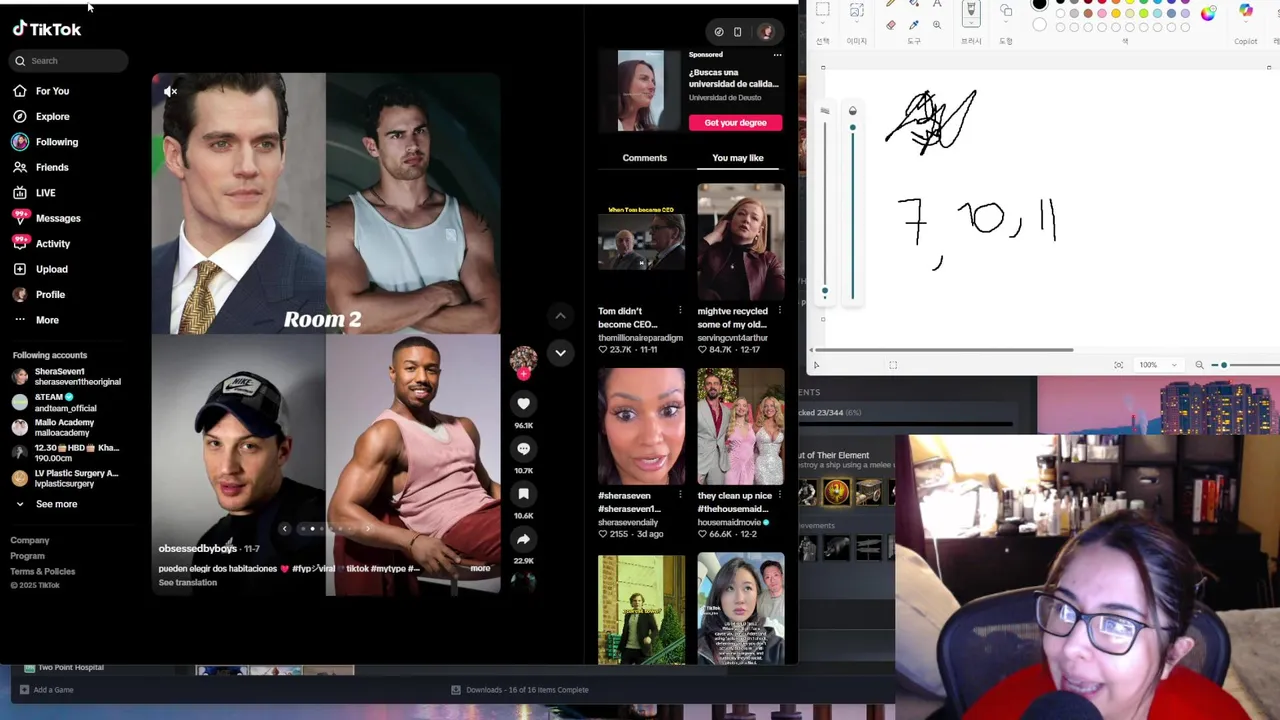
Task: Open Mallo Academy following account
Action: pyautogui.click(x=64, y=427)
